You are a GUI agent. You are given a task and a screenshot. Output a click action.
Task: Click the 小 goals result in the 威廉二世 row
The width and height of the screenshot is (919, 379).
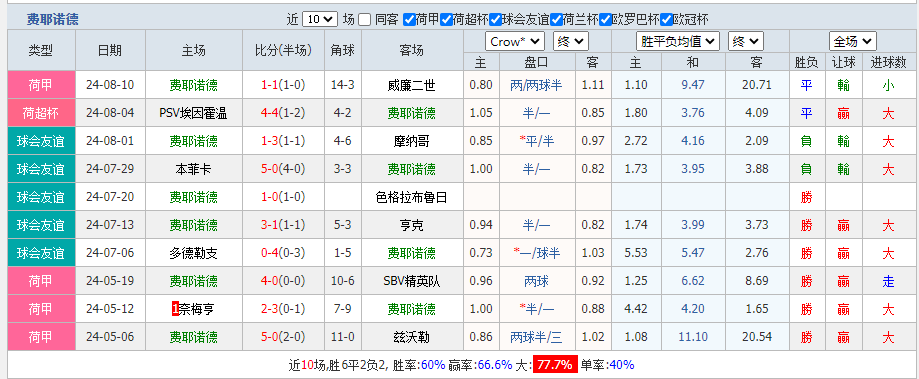point(888,86)
